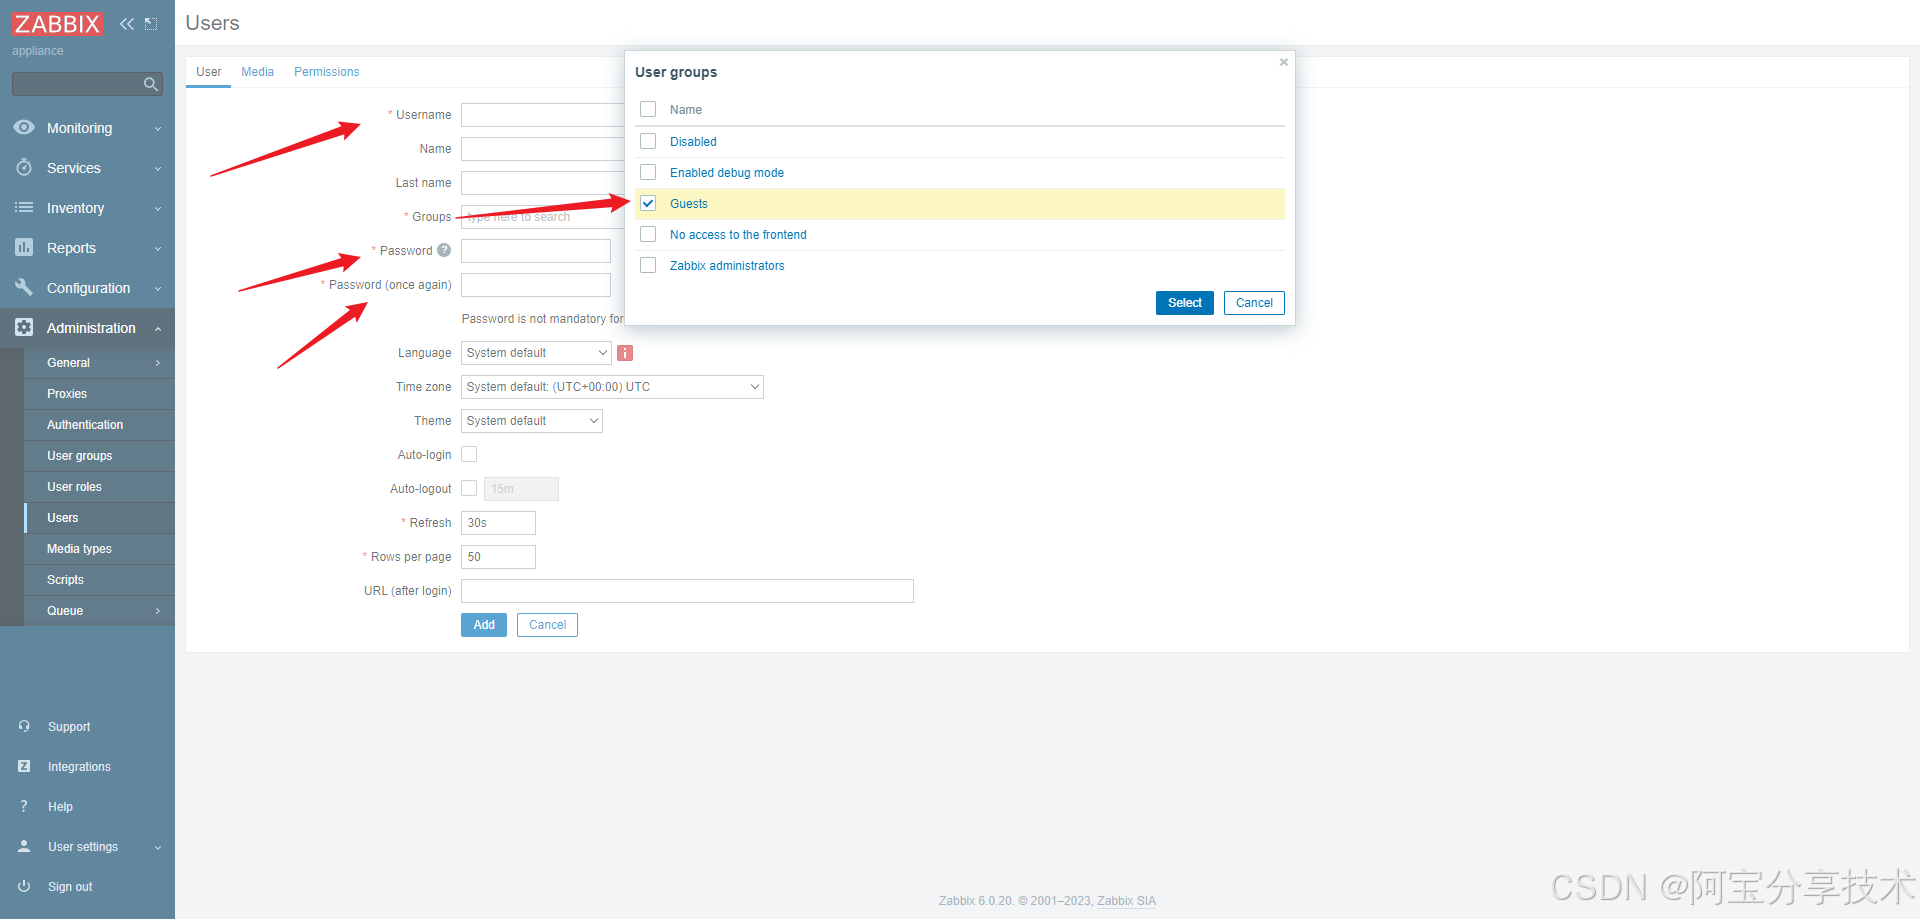Image resolution: width=1920 pixels, height=919 pixels.
Task: Open the Theme dropdown
Action: click(x=532, y=421)
